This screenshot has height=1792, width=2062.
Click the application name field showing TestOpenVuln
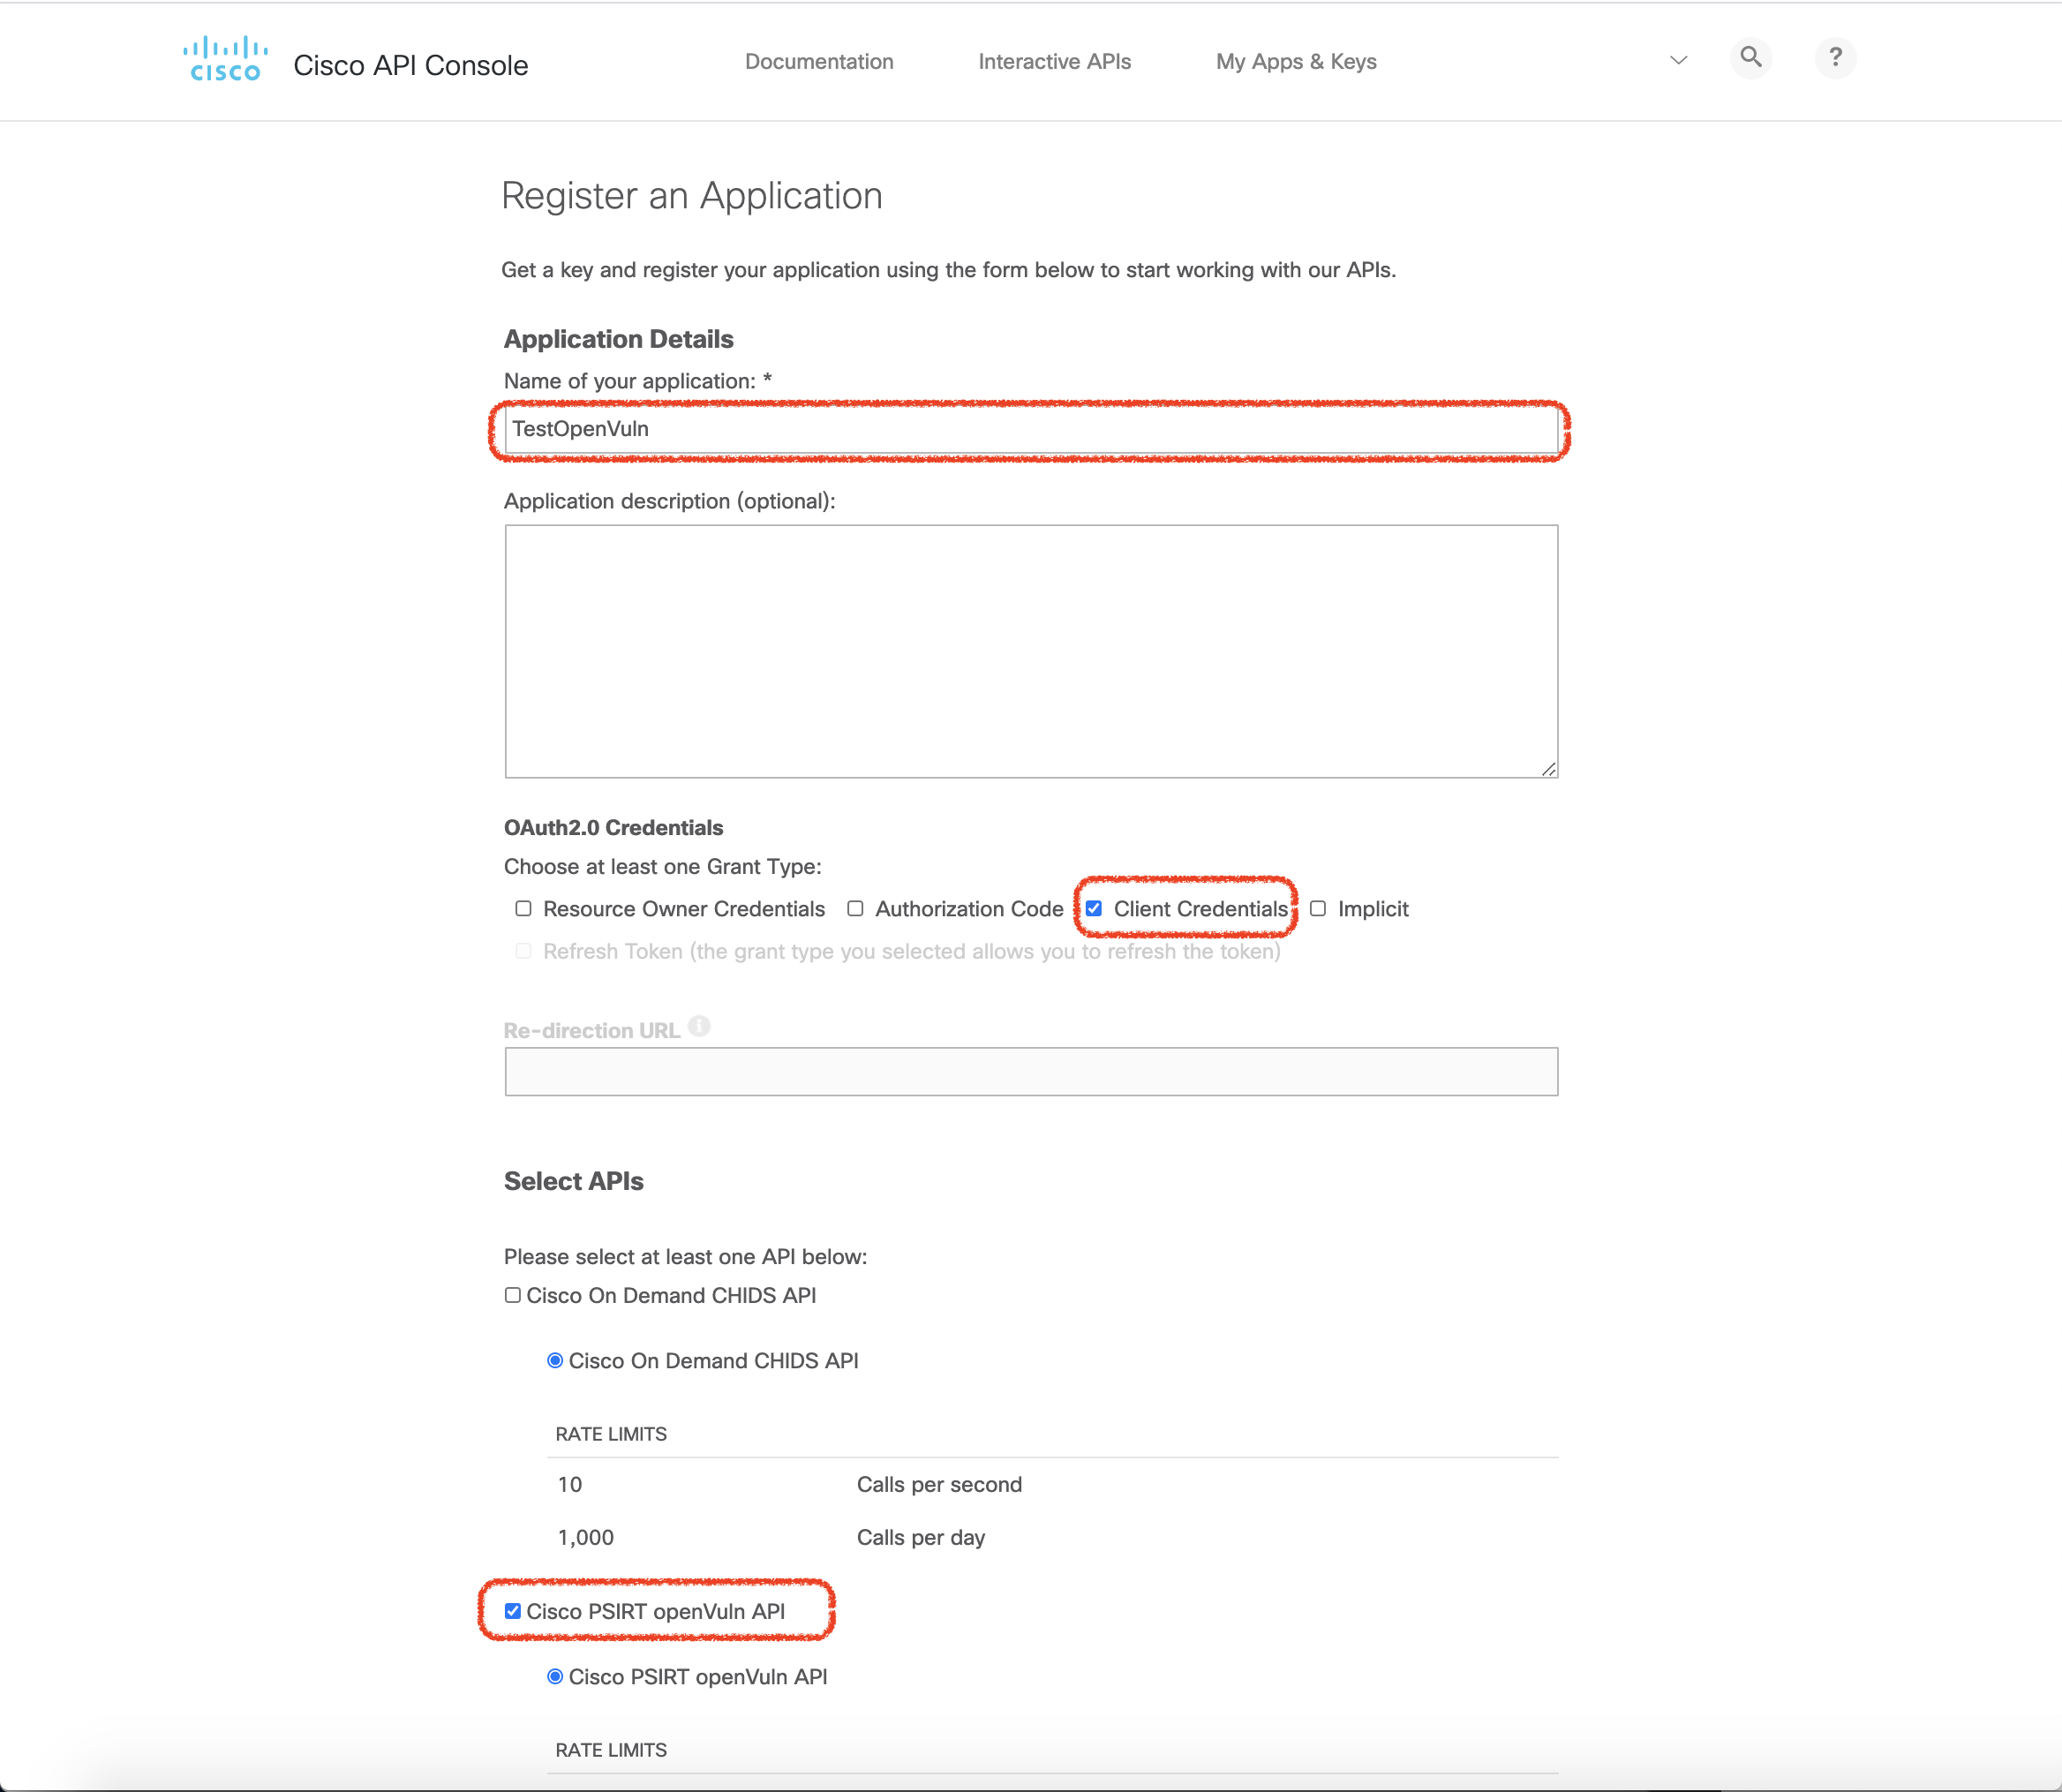click(1028, 428)
